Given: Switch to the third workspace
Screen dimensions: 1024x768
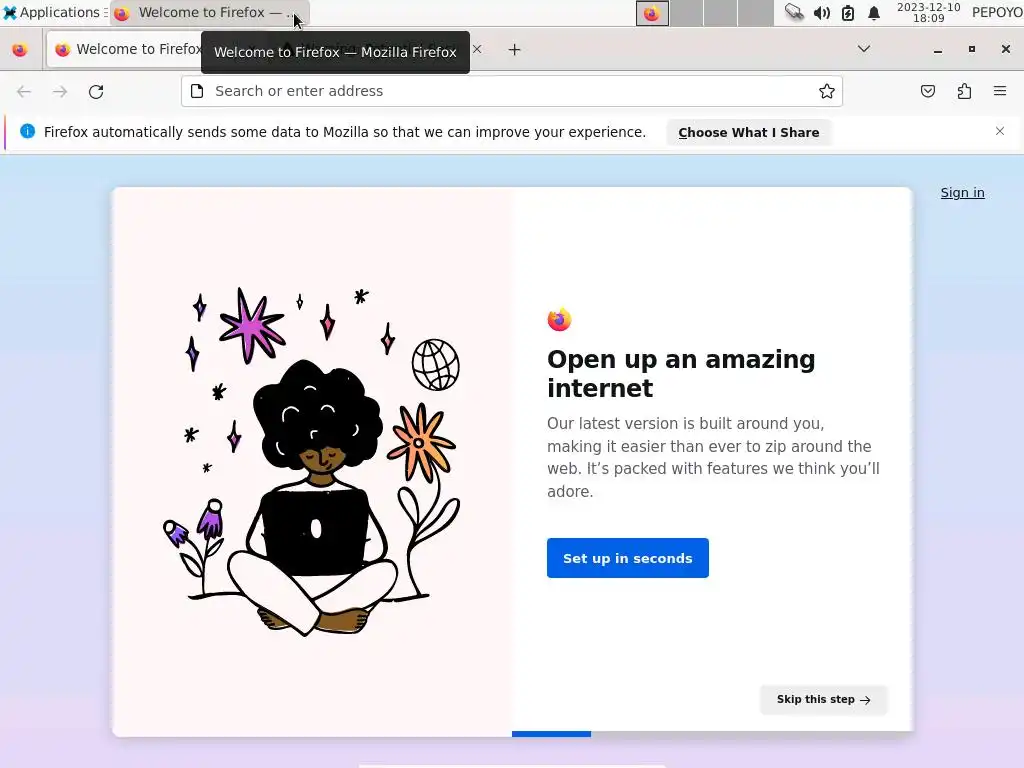Looking at the screenshot, I should click(x=720, y=13).
